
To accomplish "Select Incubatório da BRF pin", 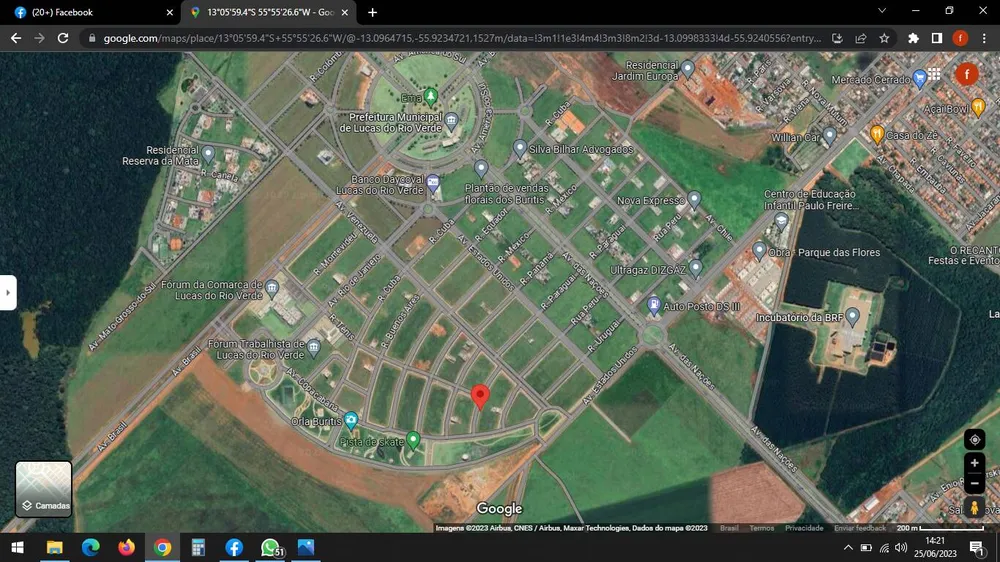I will (852, 316).
